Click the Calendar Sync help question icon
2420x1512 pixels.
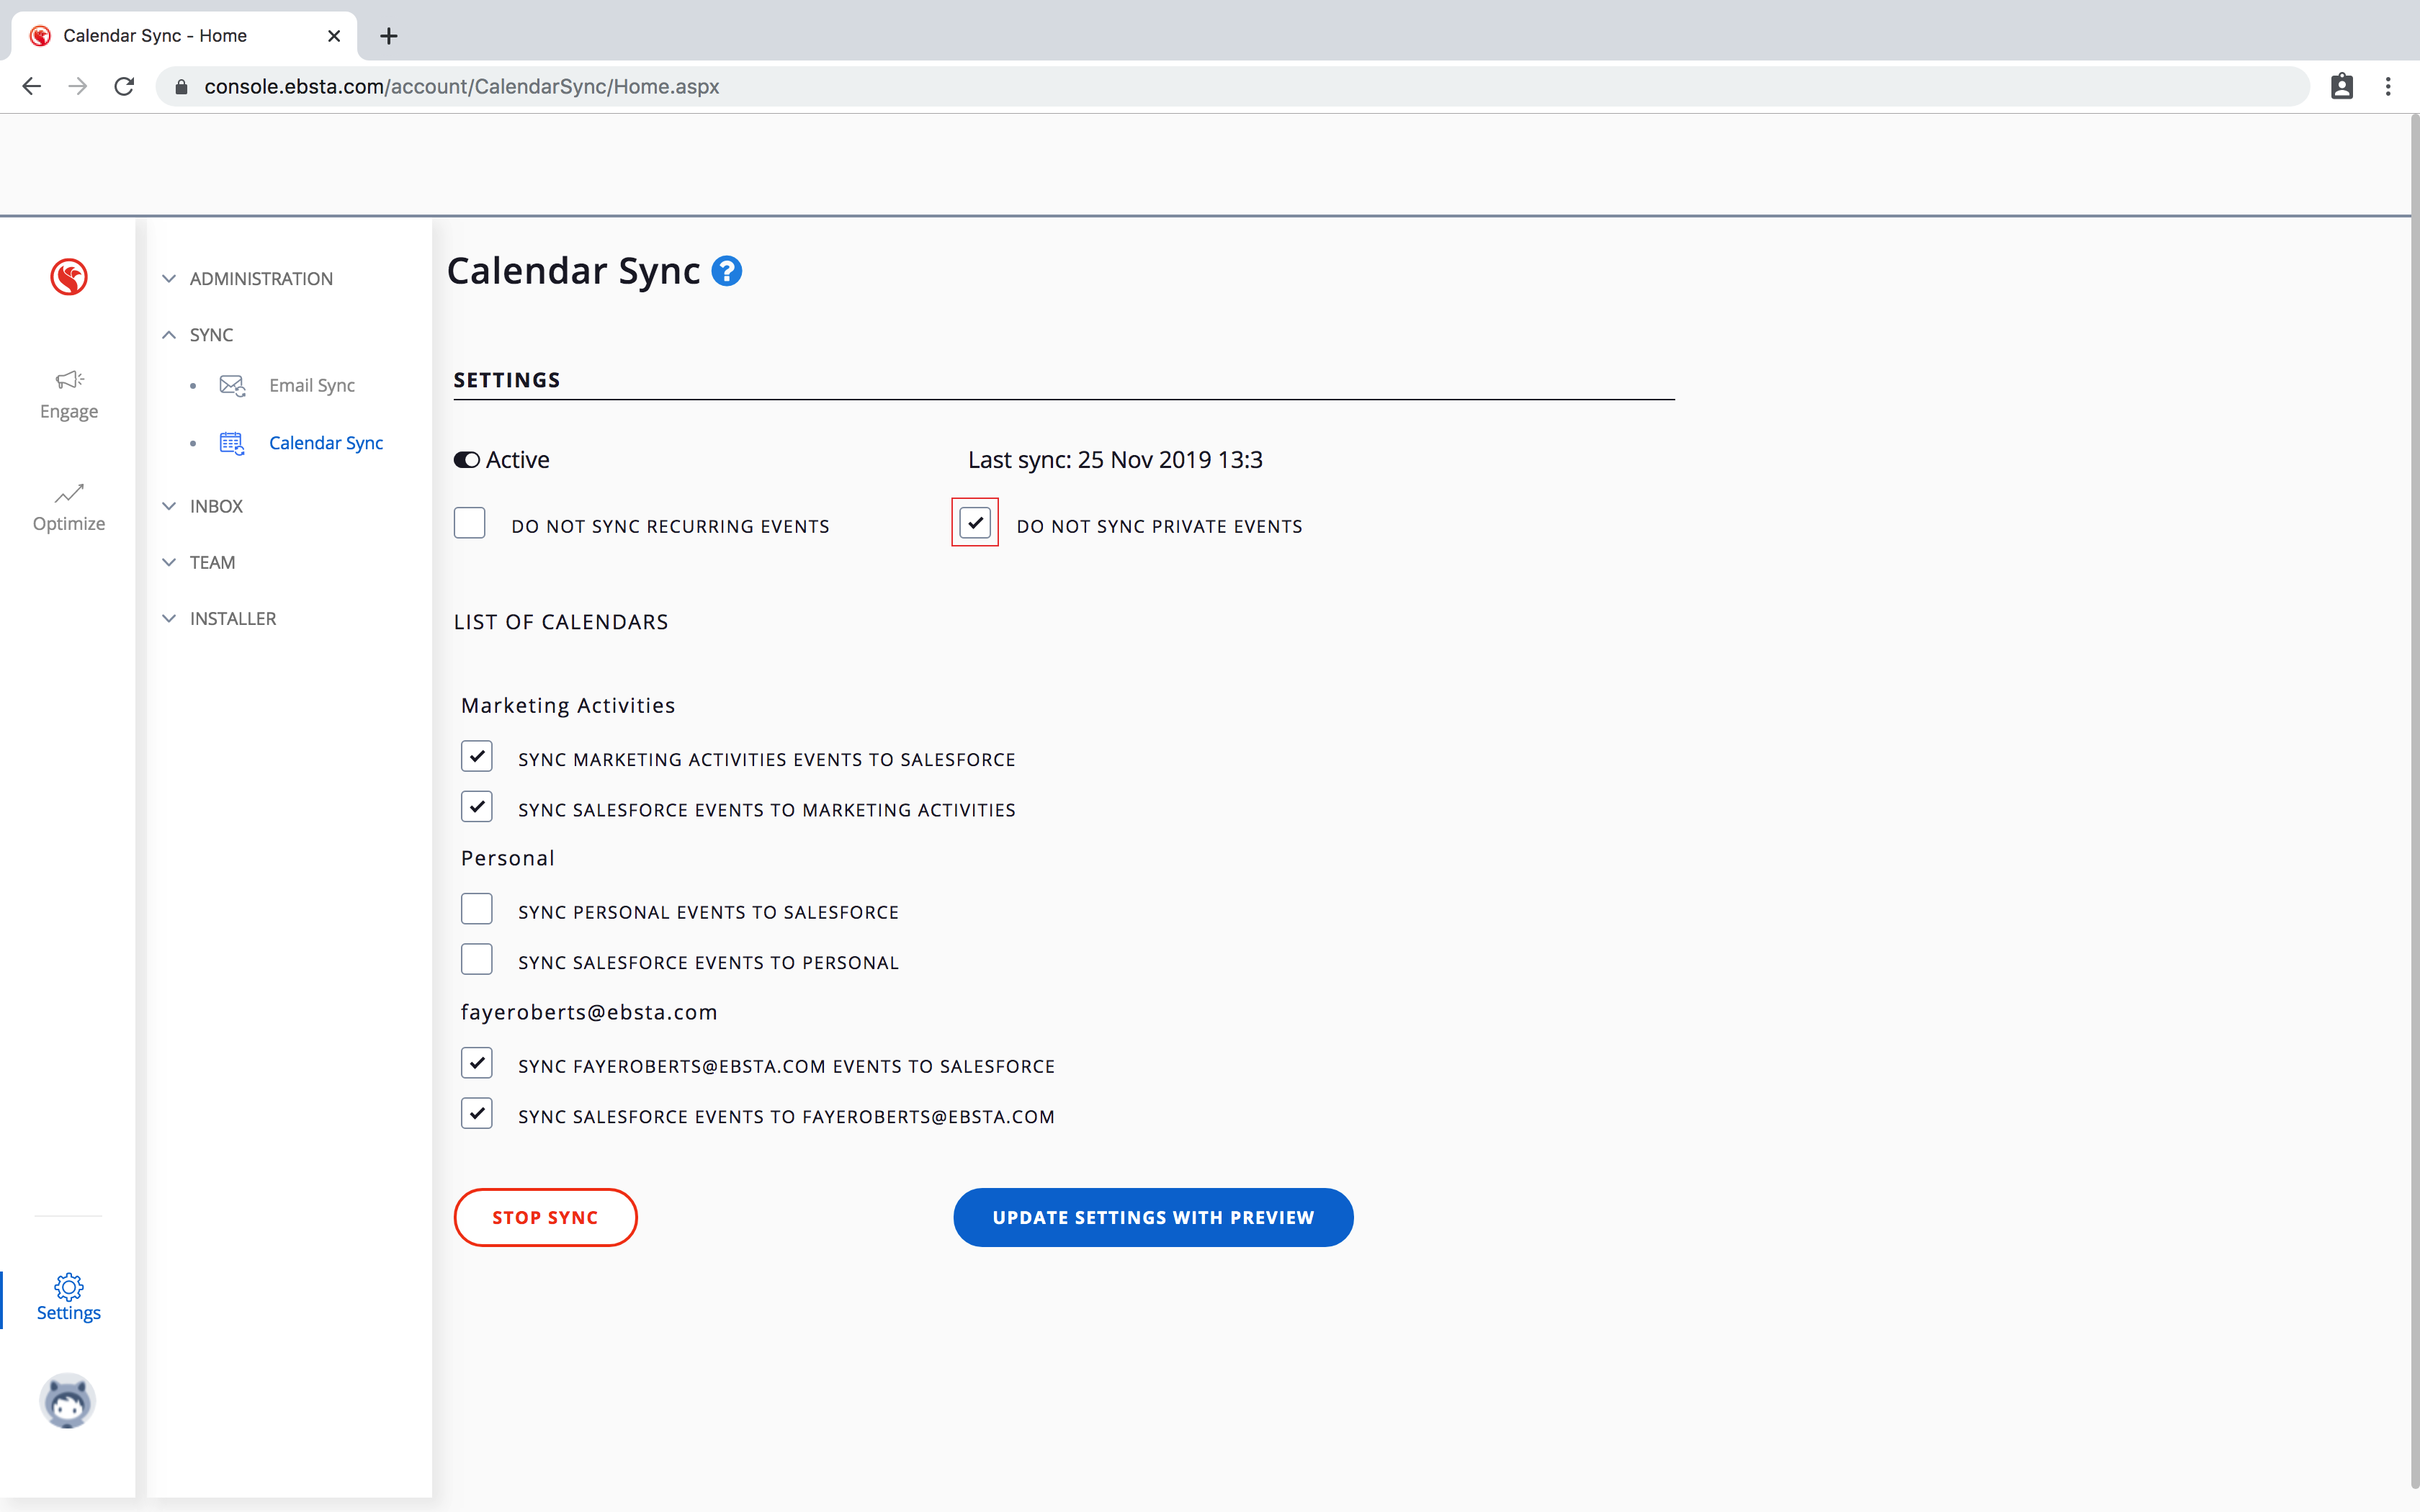[727, 271]
